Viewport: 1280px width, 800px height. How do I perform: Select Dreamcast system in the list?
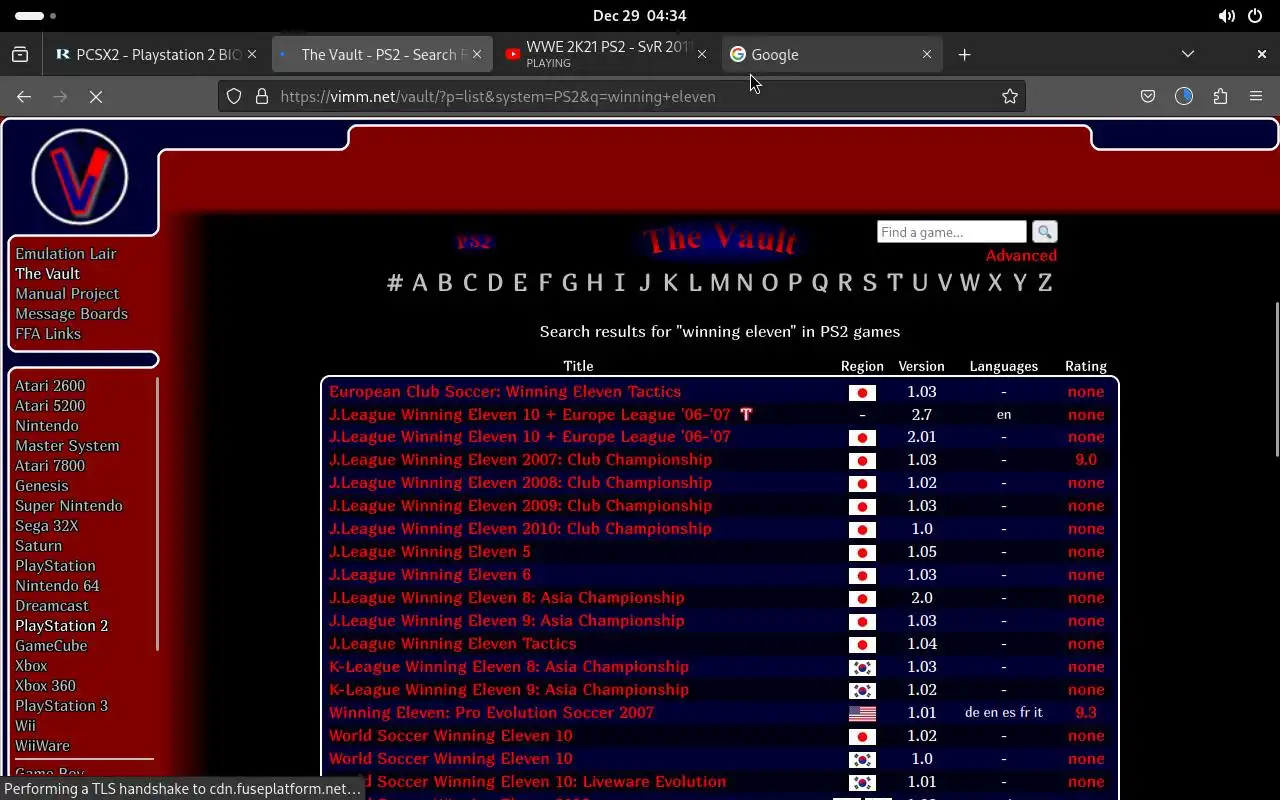pos(52,605)
